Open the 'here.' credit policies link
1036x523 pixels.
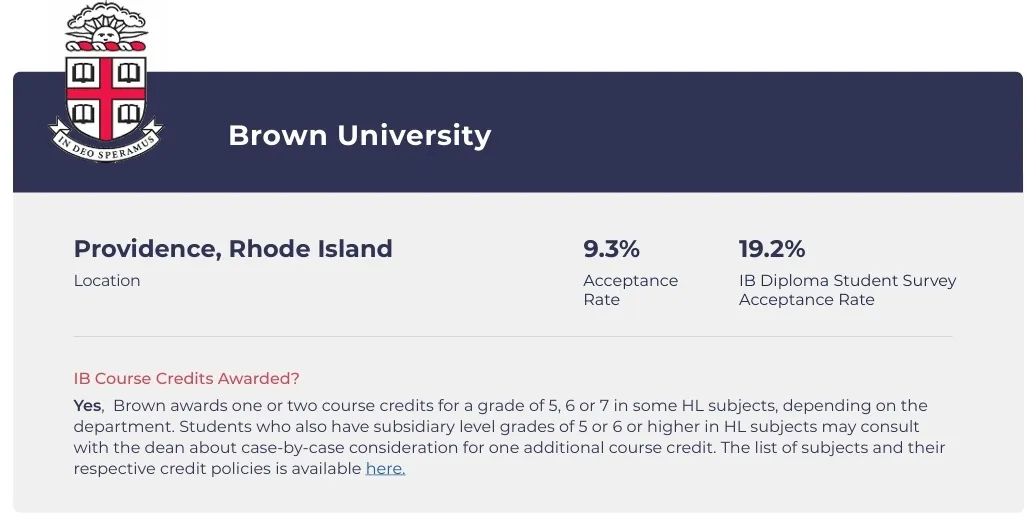(385, 469)
